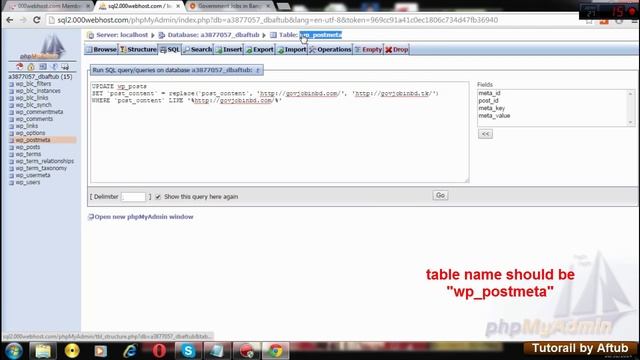The image size is (640, 360).
Task: Select meta_id in the Fields list
Action: (489, 93)
